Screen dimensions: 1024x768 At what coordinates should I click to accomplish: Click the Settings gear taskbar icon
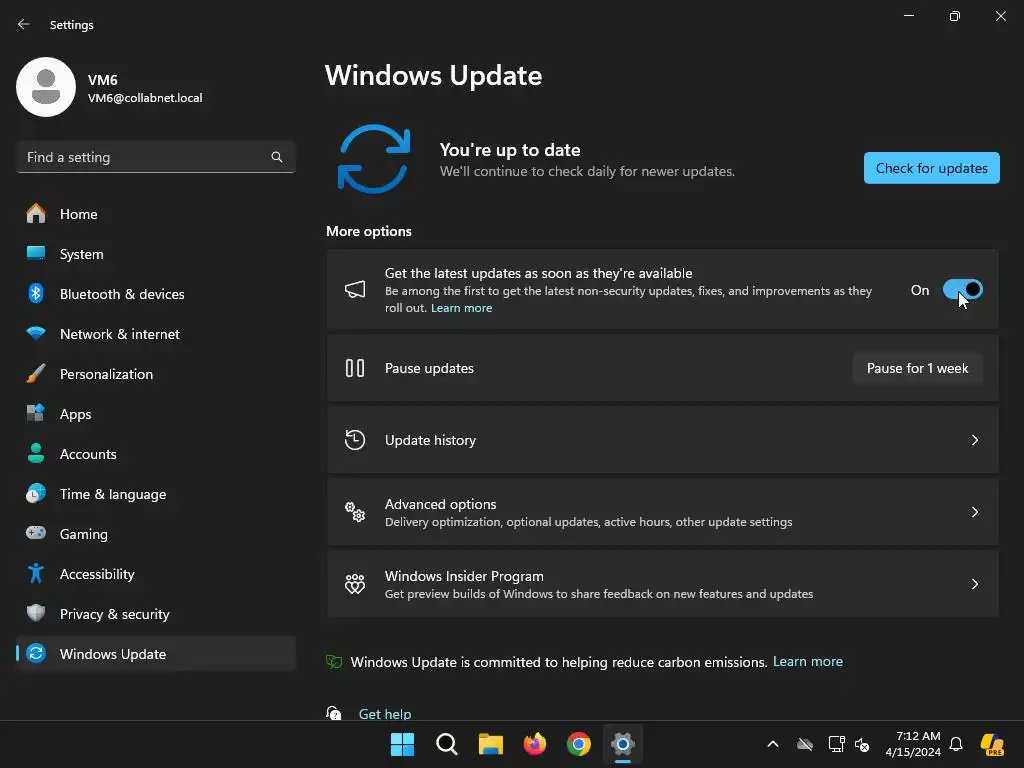point(623,744)
